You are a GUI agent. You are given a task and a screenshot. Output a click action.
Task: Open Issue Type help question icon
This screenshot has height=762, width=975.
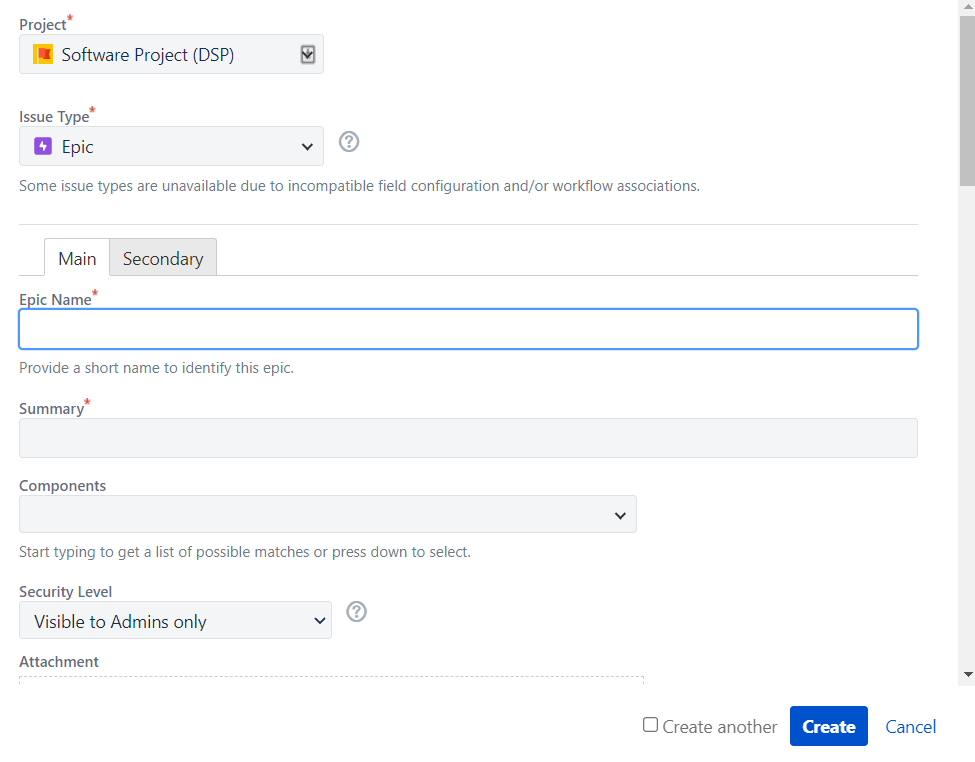(349, 142)
